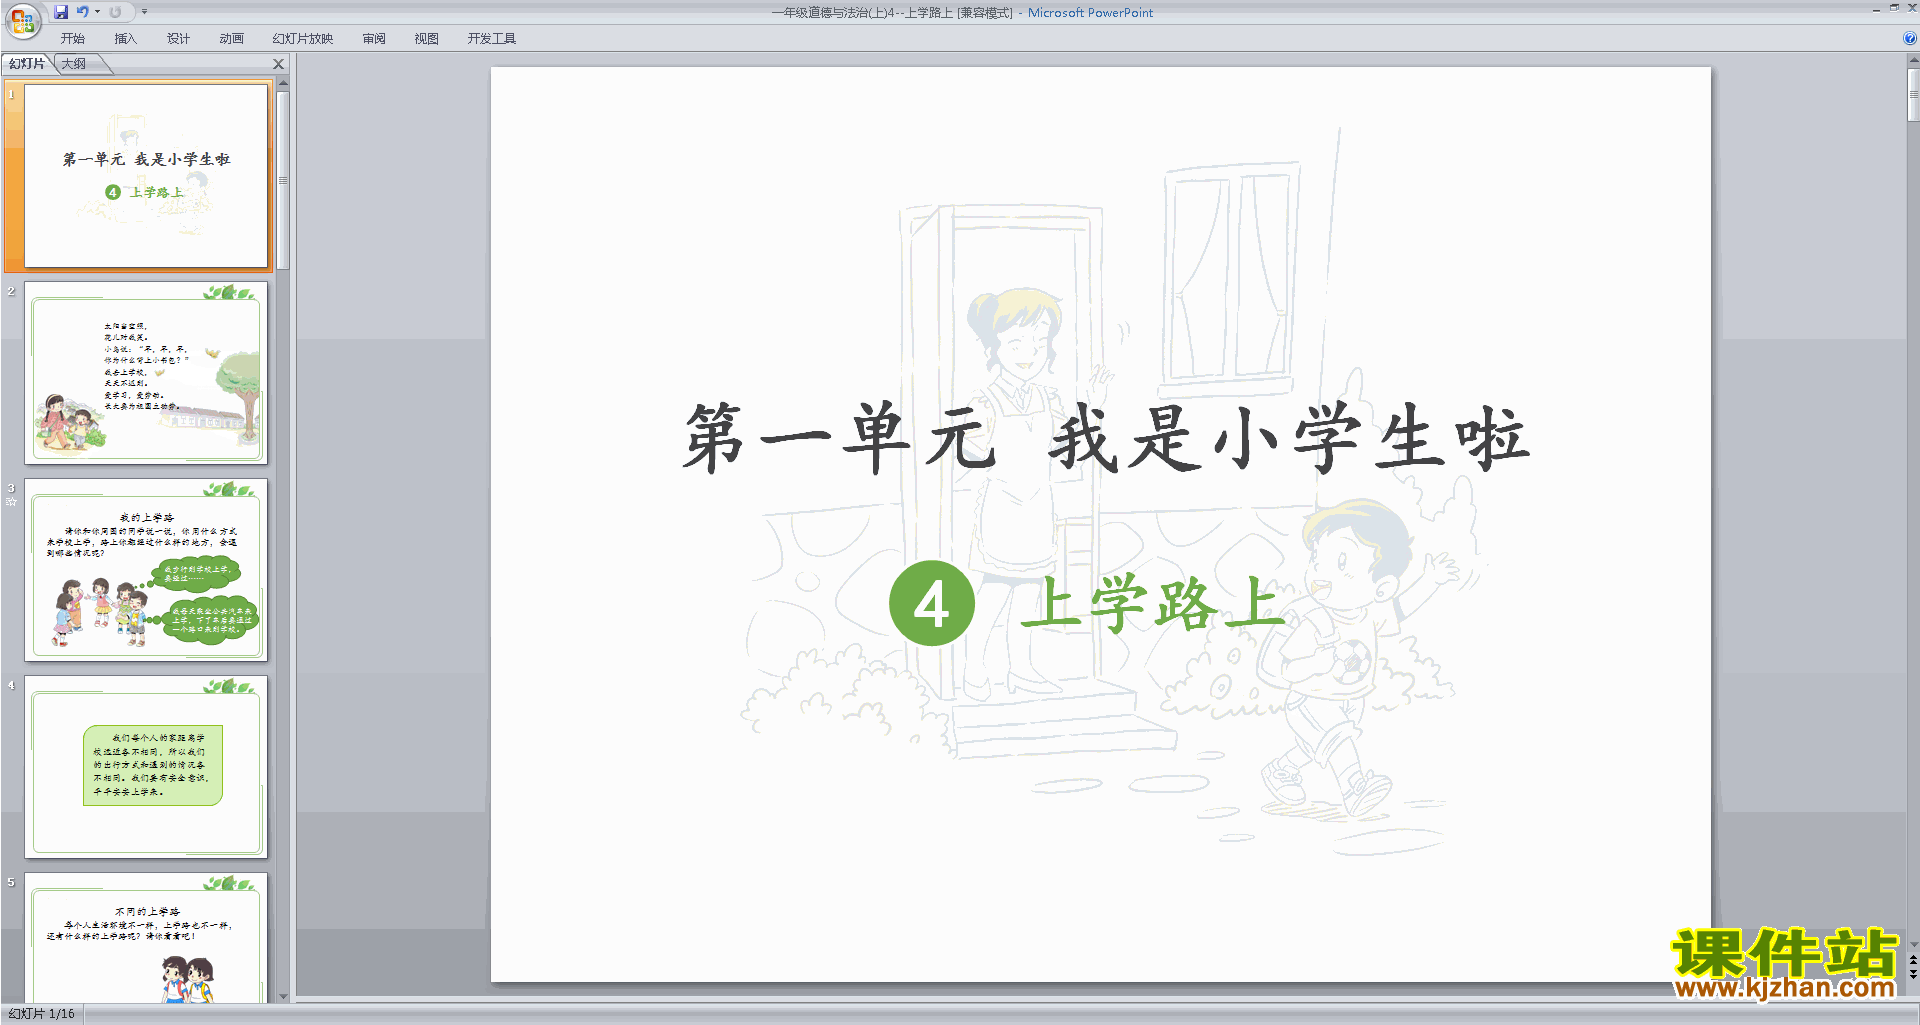Image resolution: width=1920 pixels, height=1025 pixels.
Task: Click the main editor scroll-down arrow
Action: pyautogui.click(x=1913, y=944)
